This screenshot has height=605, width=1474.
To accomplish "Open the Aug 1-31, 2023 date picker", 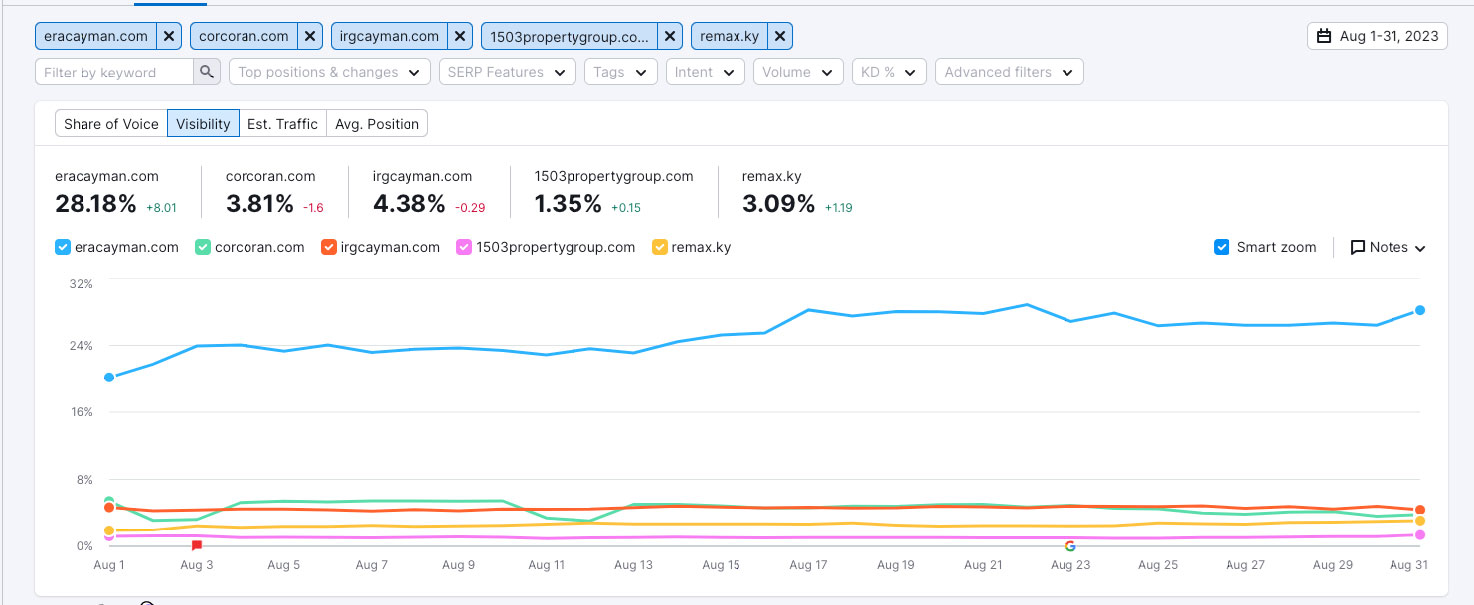I will tap(1378, 36).
